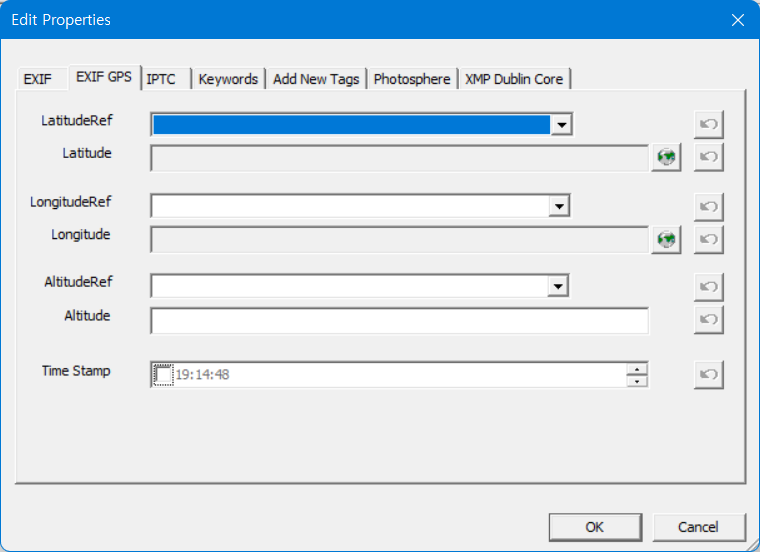Viewport: 760px width, 552px height.
Task: Confirm changes with OK button
Action: [595, 527]
